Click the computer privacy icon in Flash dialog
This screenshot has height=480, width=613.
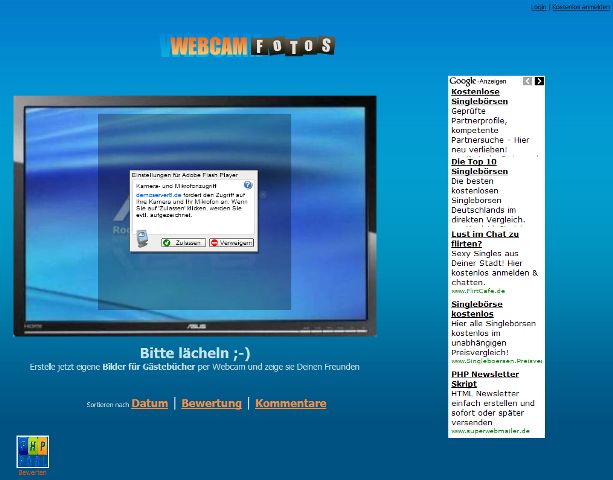[x=142, y=238]
